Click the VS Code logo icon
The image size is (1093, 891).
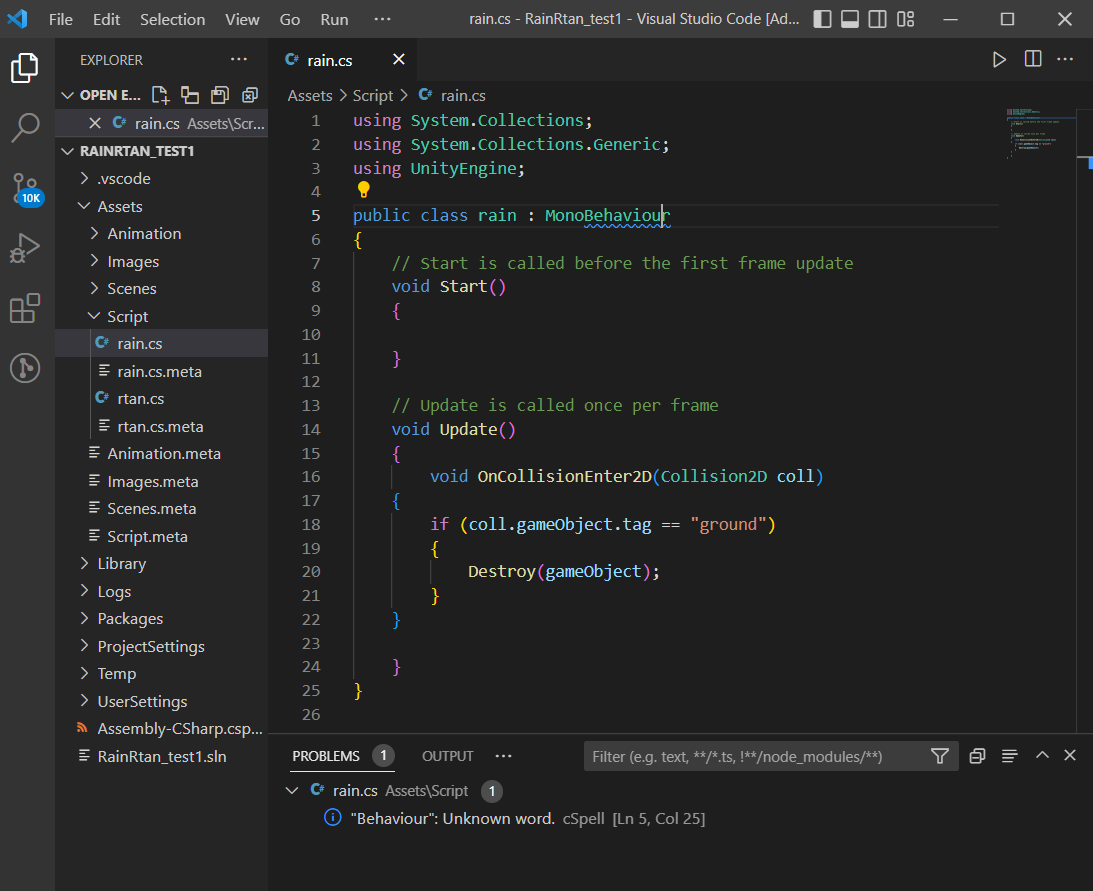17,19
